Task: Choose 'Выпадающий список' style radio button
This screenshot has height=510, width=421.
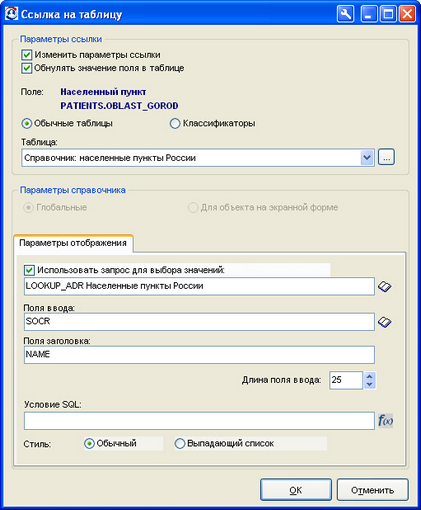Action: [x=180, y=443]
